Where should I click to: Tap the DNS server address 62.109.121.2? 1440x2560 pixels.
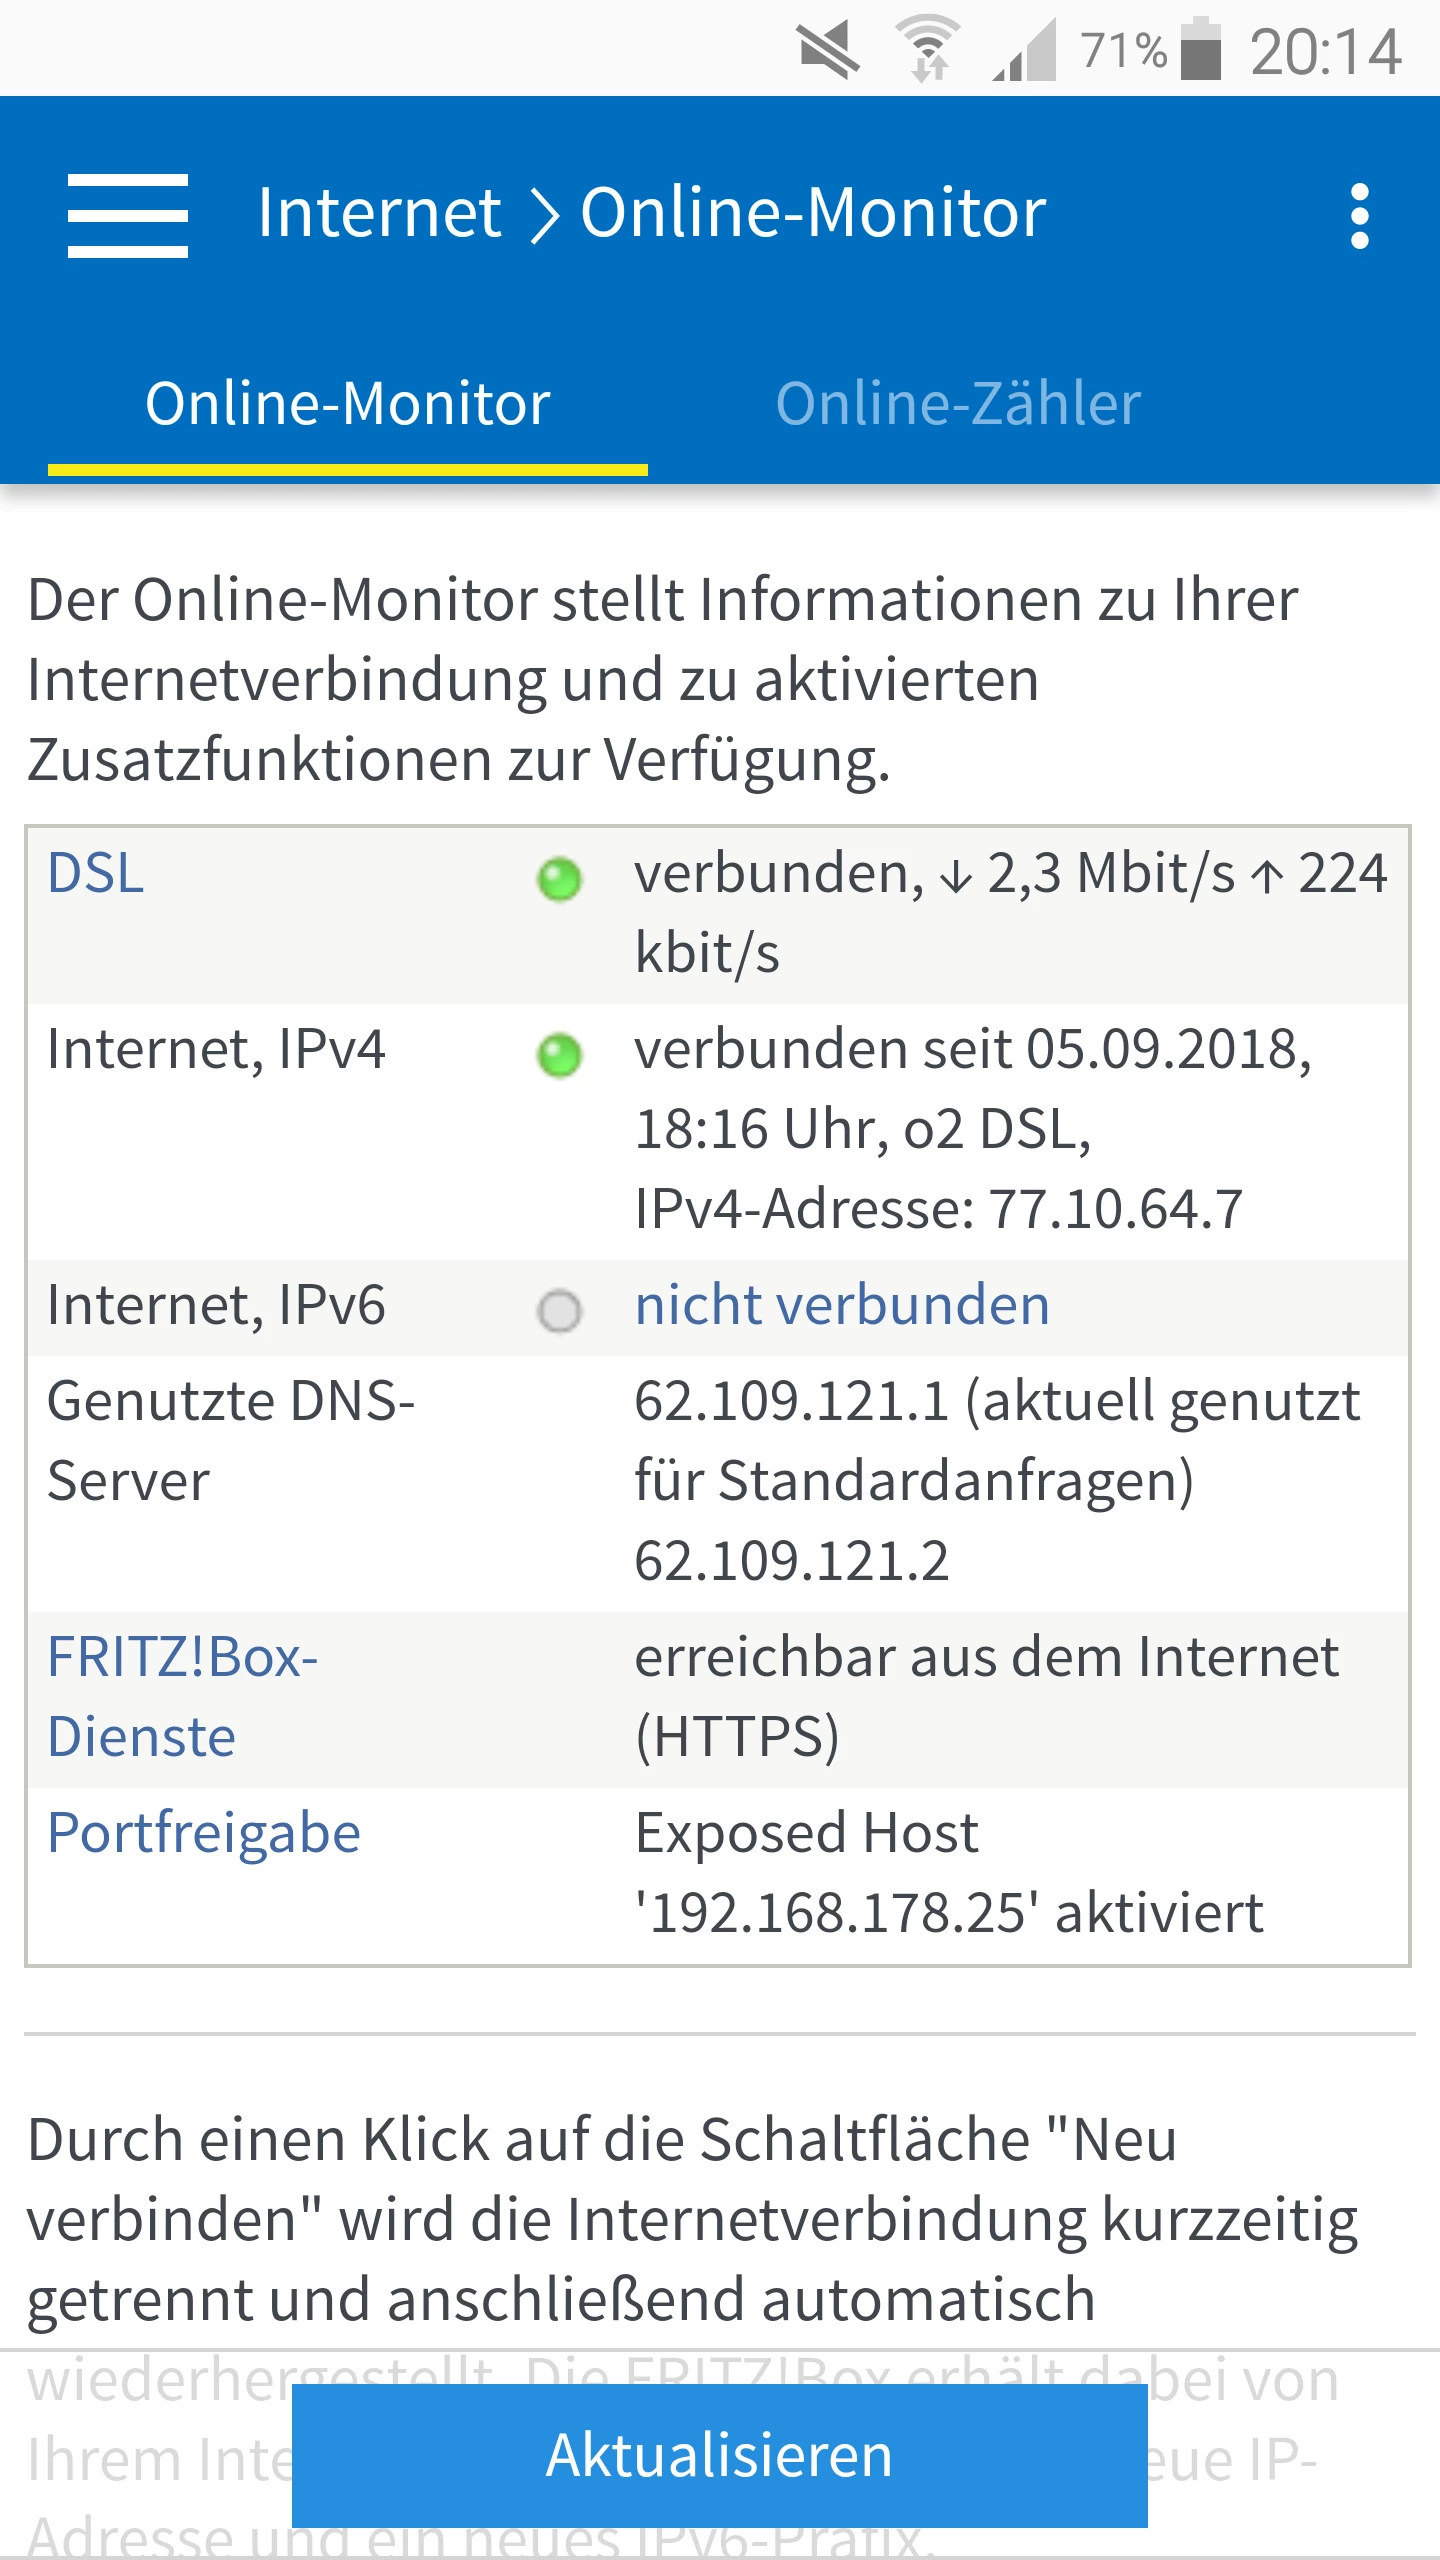(x=792, y=1561)
